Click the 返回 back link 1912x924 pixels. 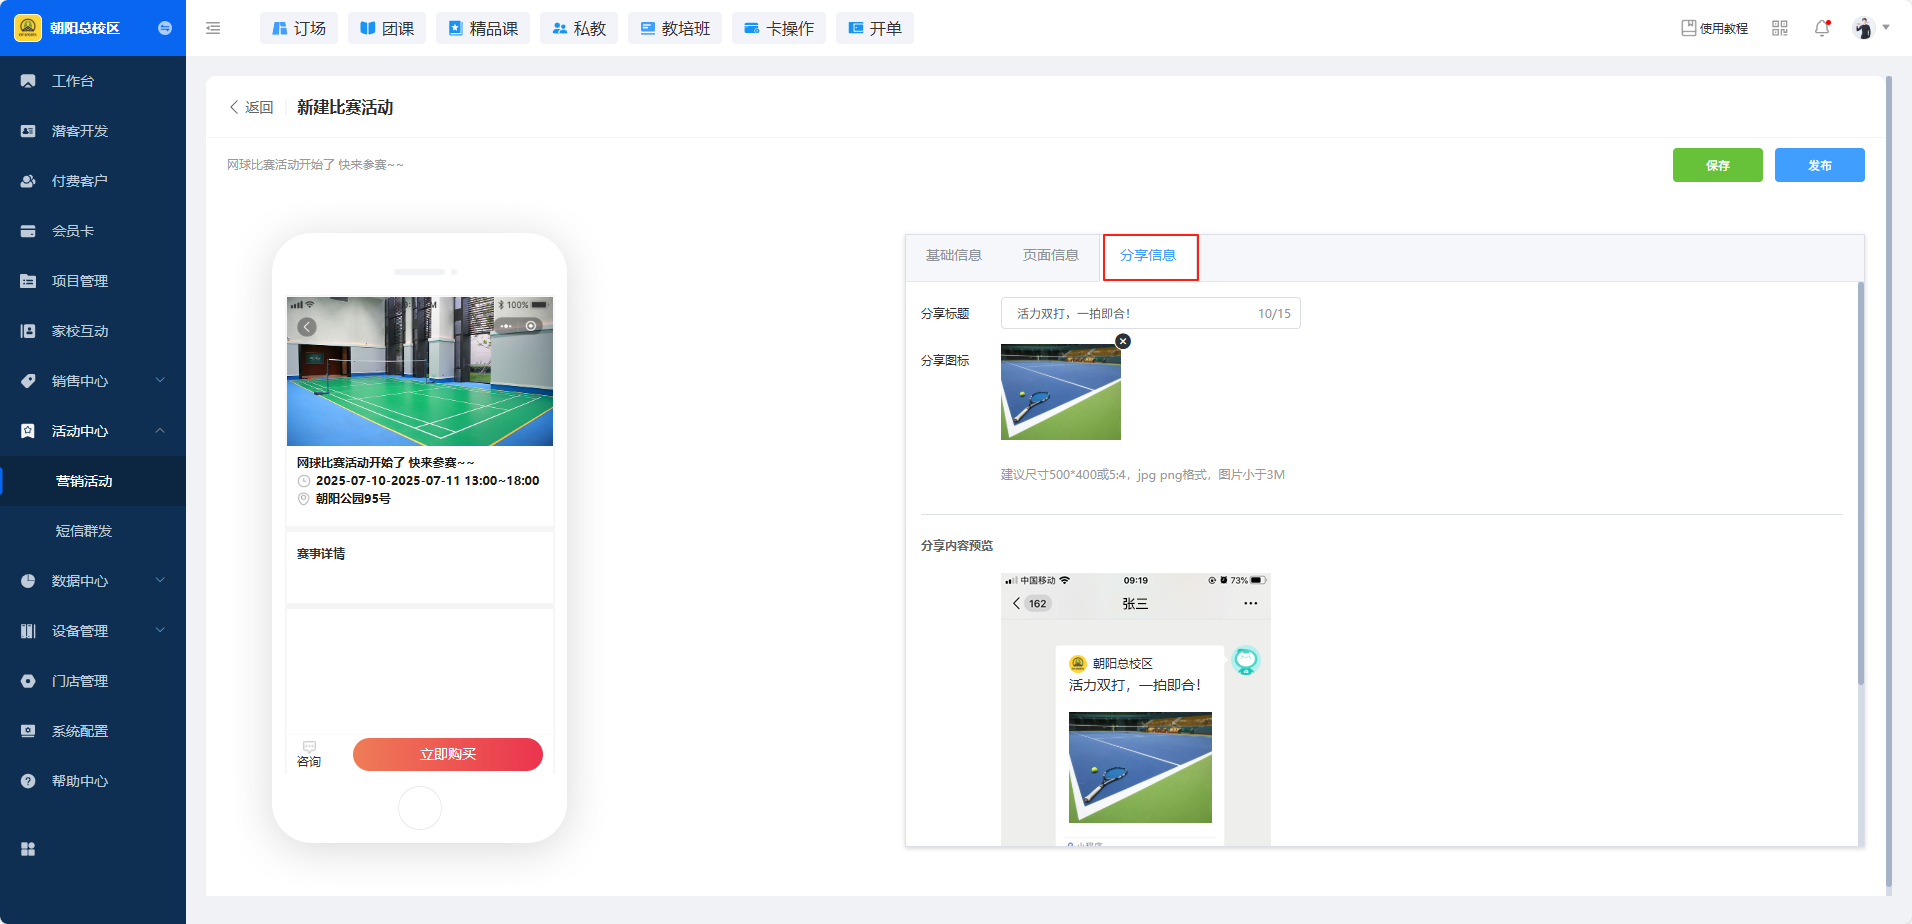(251, 108)
